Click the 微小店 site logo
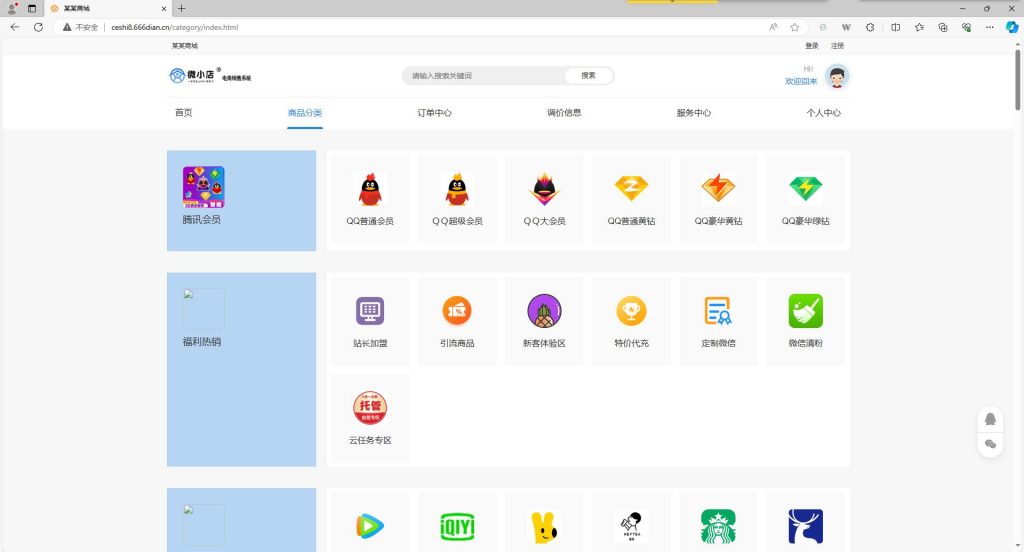The image size is (1024, 552). (x=210, y=75)
